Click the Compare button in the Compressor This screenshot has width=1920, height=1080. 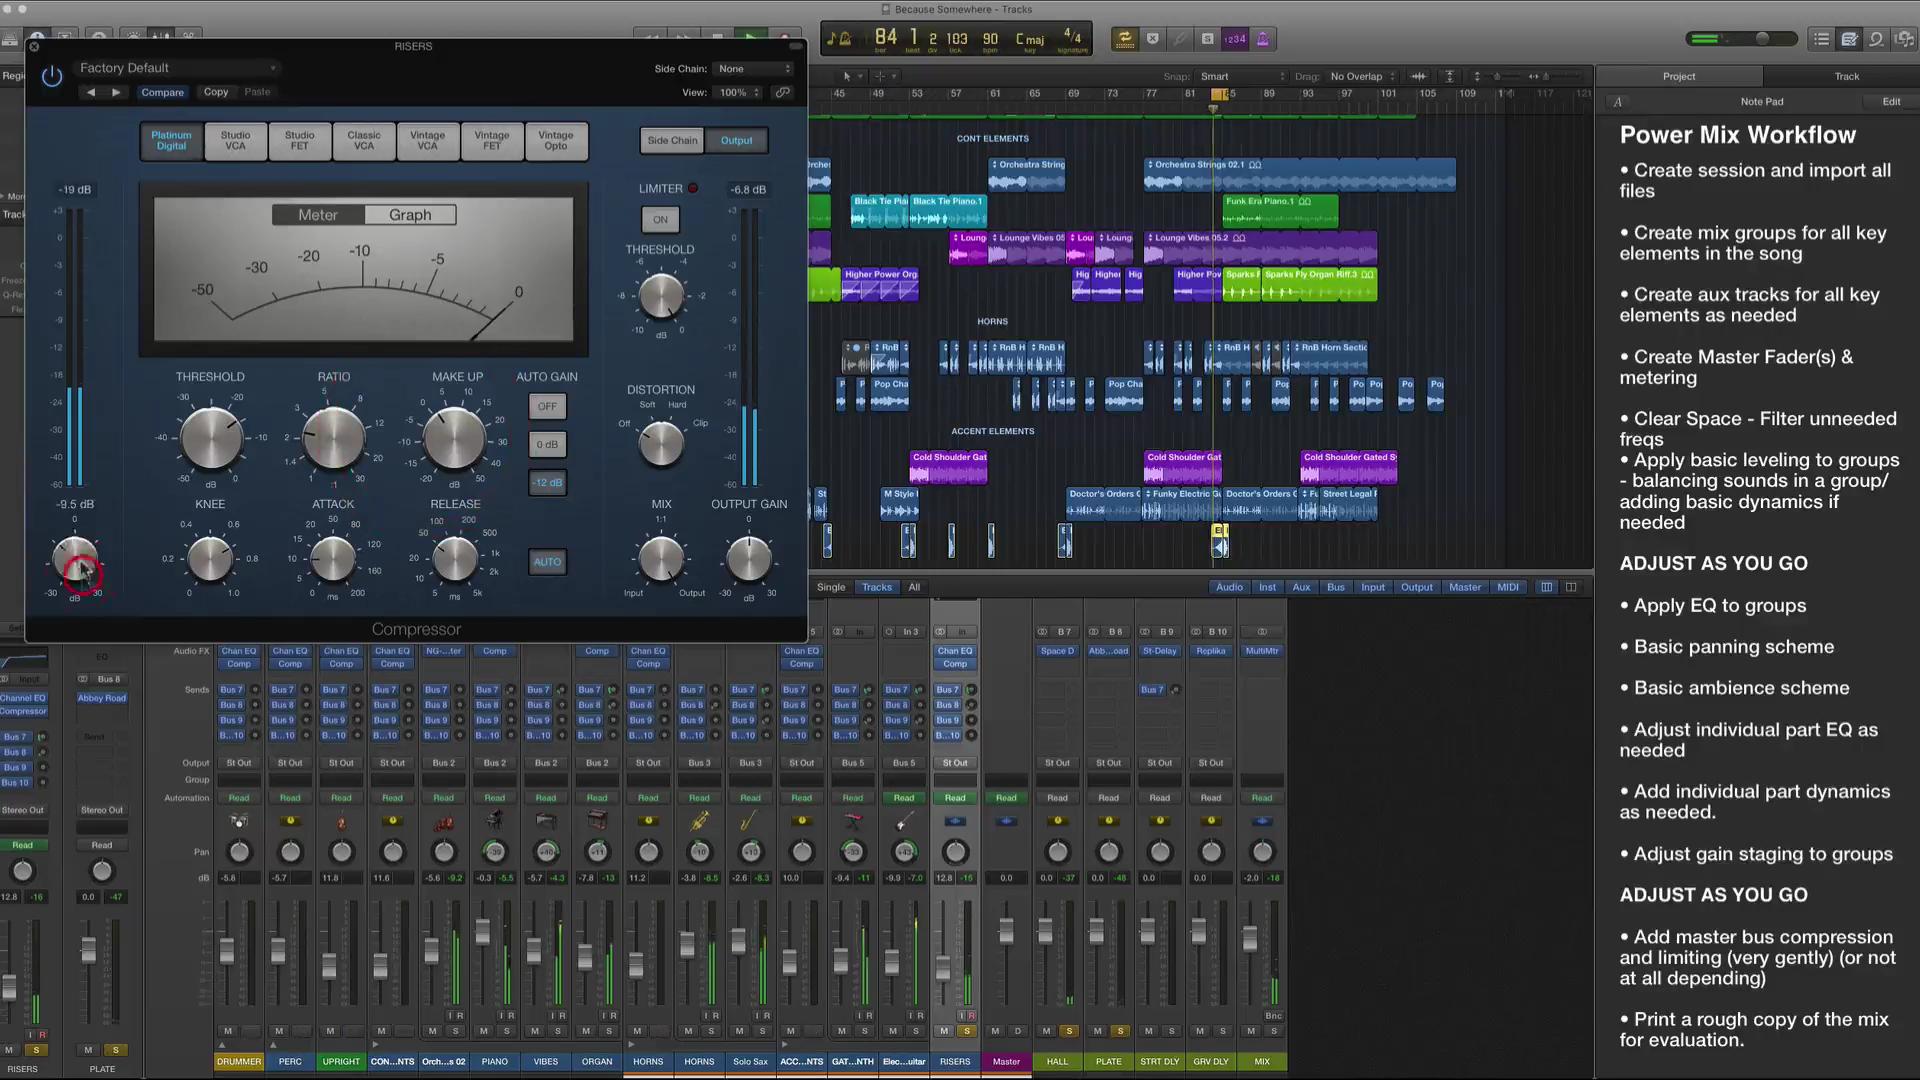162,92
